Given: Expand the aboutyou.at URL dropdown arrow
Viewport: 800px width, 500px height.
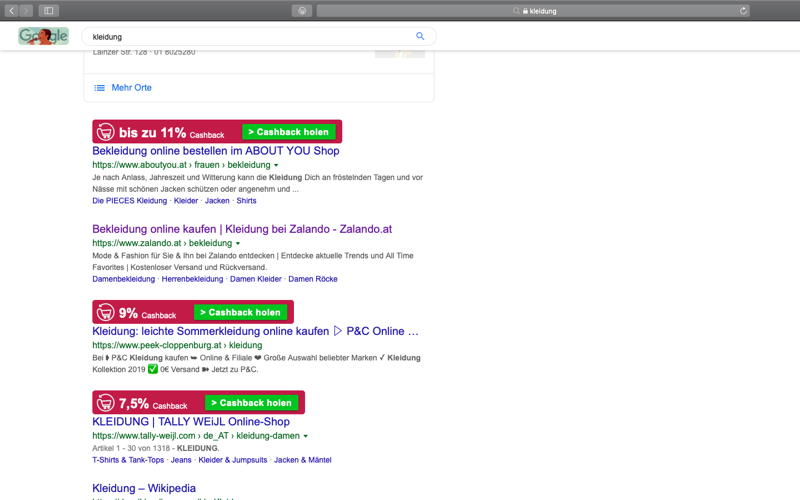Looking at the screenshot, I should pyautogui.click(x=276, y=165).
